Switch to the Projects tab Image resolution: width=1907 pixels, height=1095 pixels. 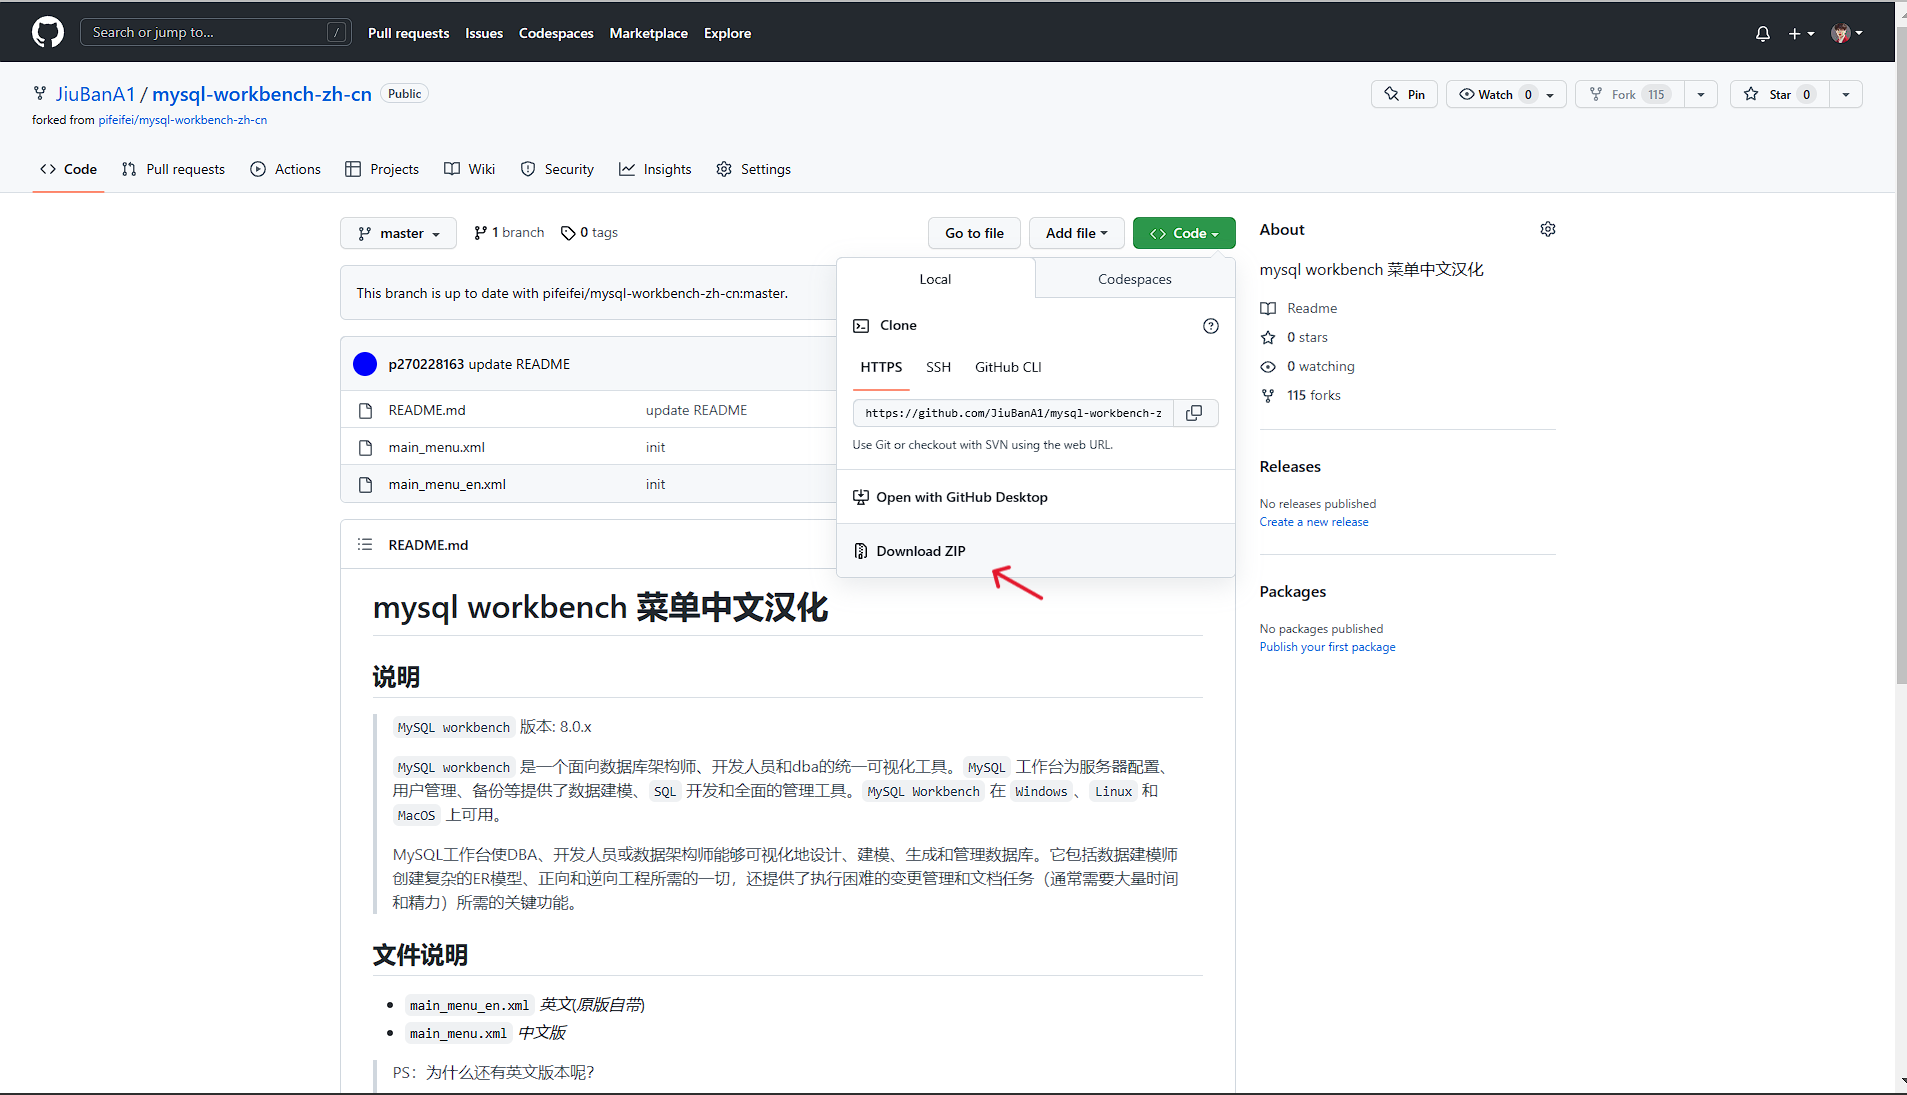point(382,169)
